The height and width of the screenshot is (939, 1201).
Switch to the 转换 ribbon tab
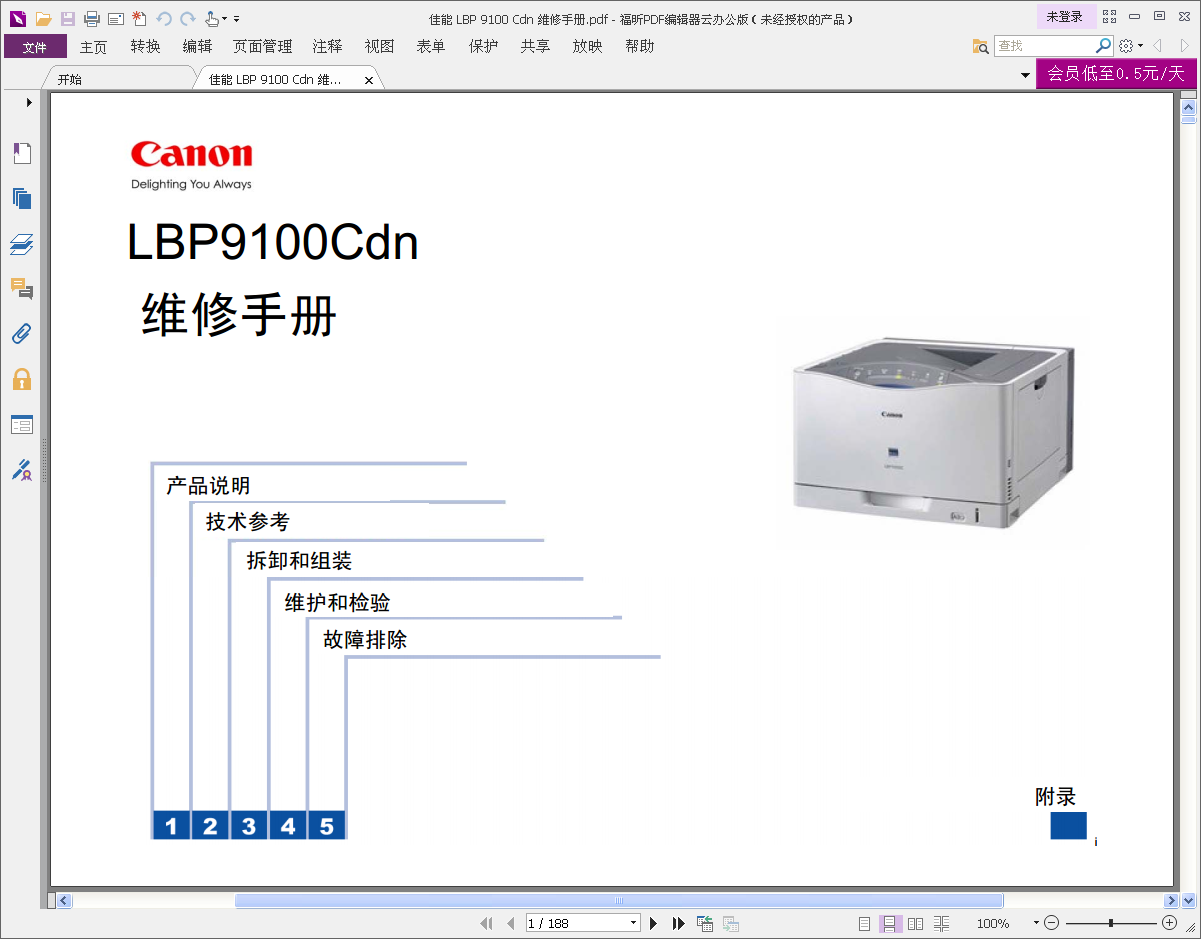[x=145, y=46]
